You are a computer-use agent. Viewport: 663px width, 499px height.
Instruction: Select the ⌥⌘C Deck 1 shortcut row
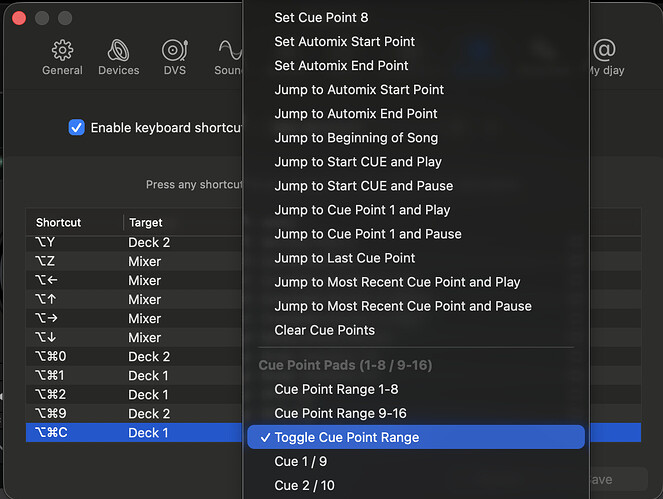[134, 433]
